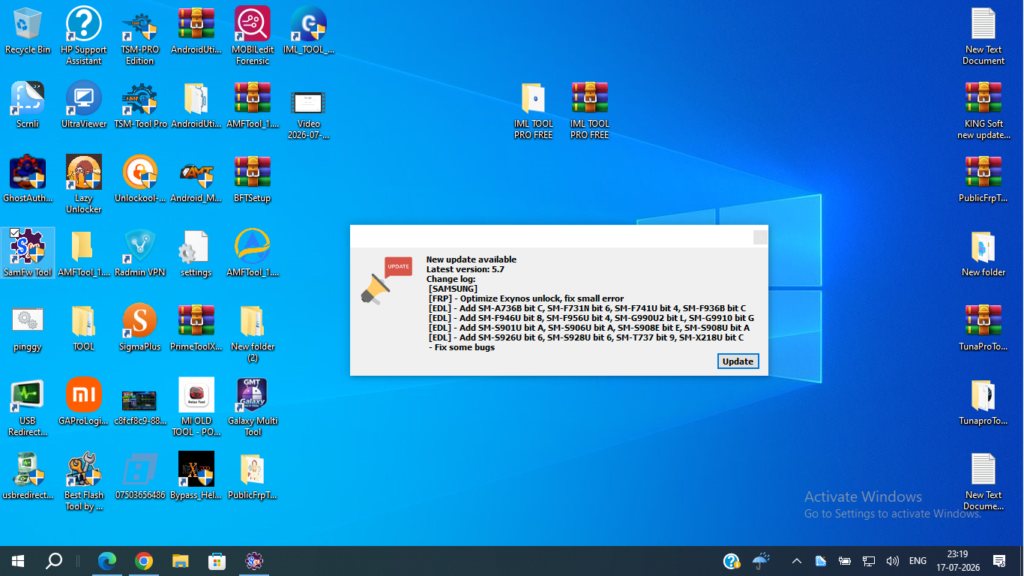Select TunaProTo archive icon

tap(984, 328)
